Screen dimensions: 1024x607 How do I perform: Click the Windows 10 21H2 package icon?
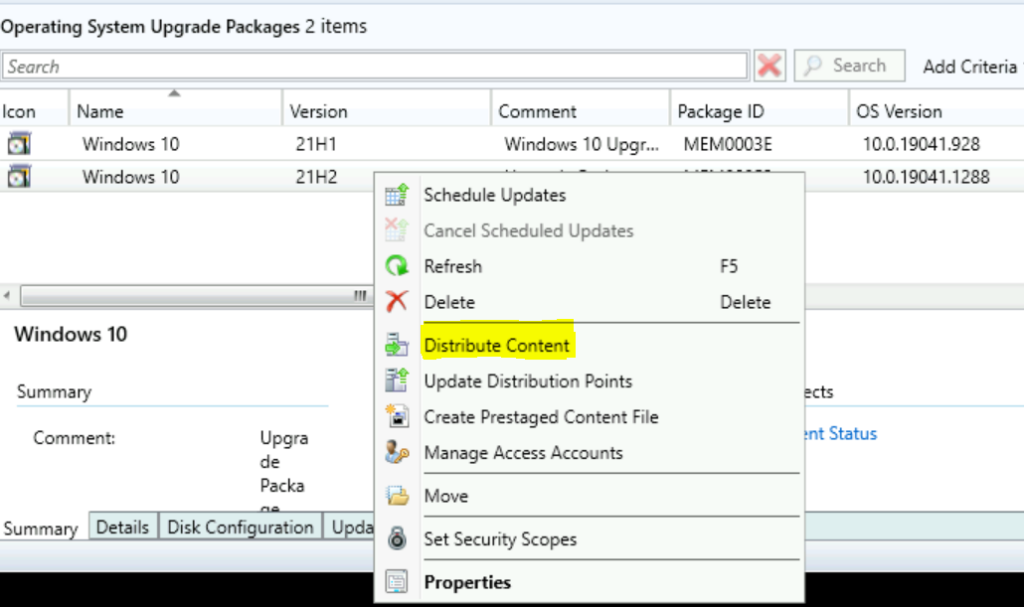tap(19, 176)
